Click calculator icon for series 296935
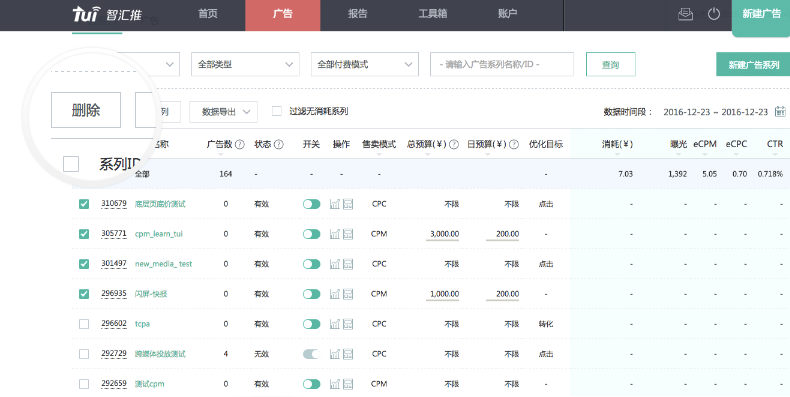Image resolution: width=790 pixels, height=397 pixels. point(348,294)
